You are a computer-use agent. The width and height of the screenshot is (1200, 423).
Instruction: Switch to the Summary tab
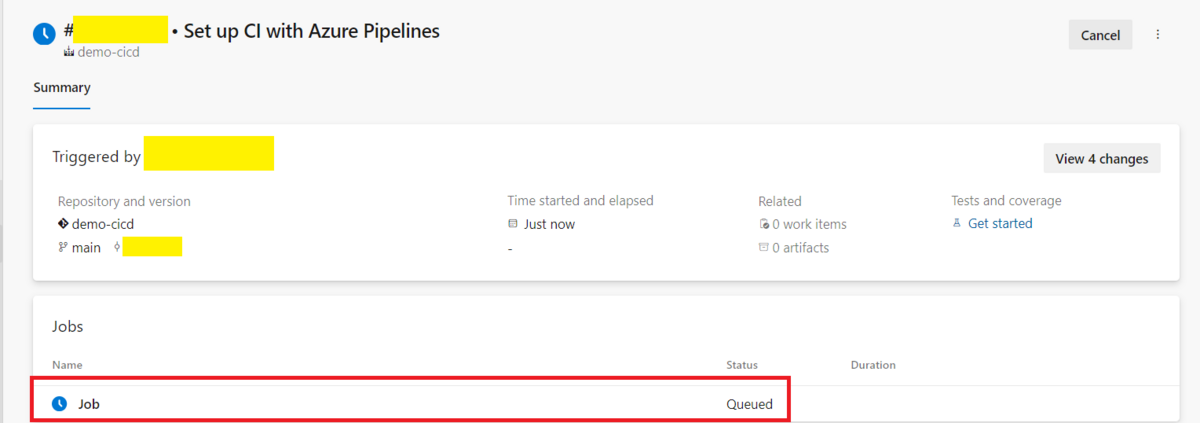pos(62,88)
